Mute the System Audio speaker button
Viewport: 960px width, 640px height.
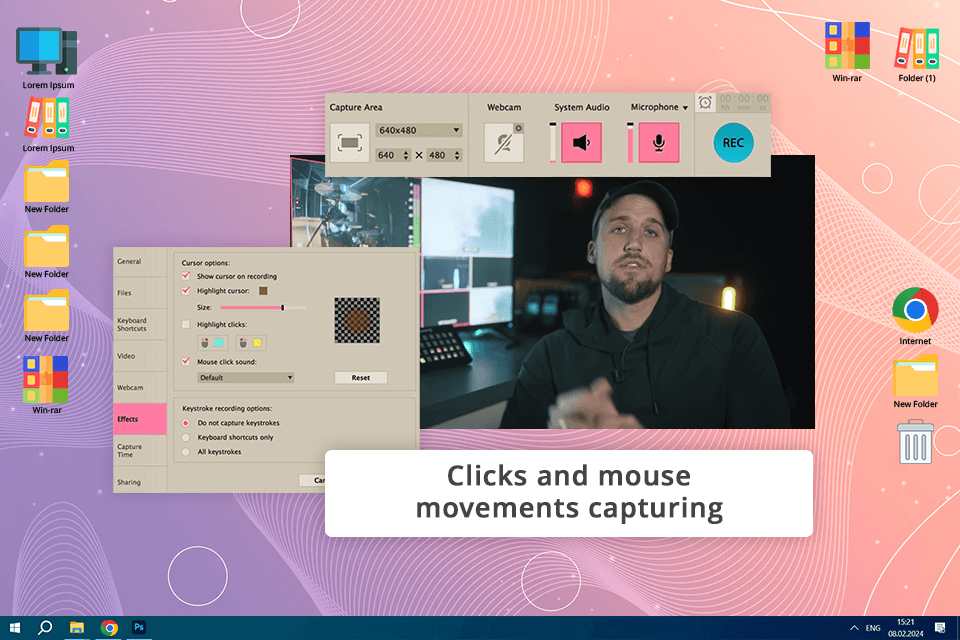[581, 143]
